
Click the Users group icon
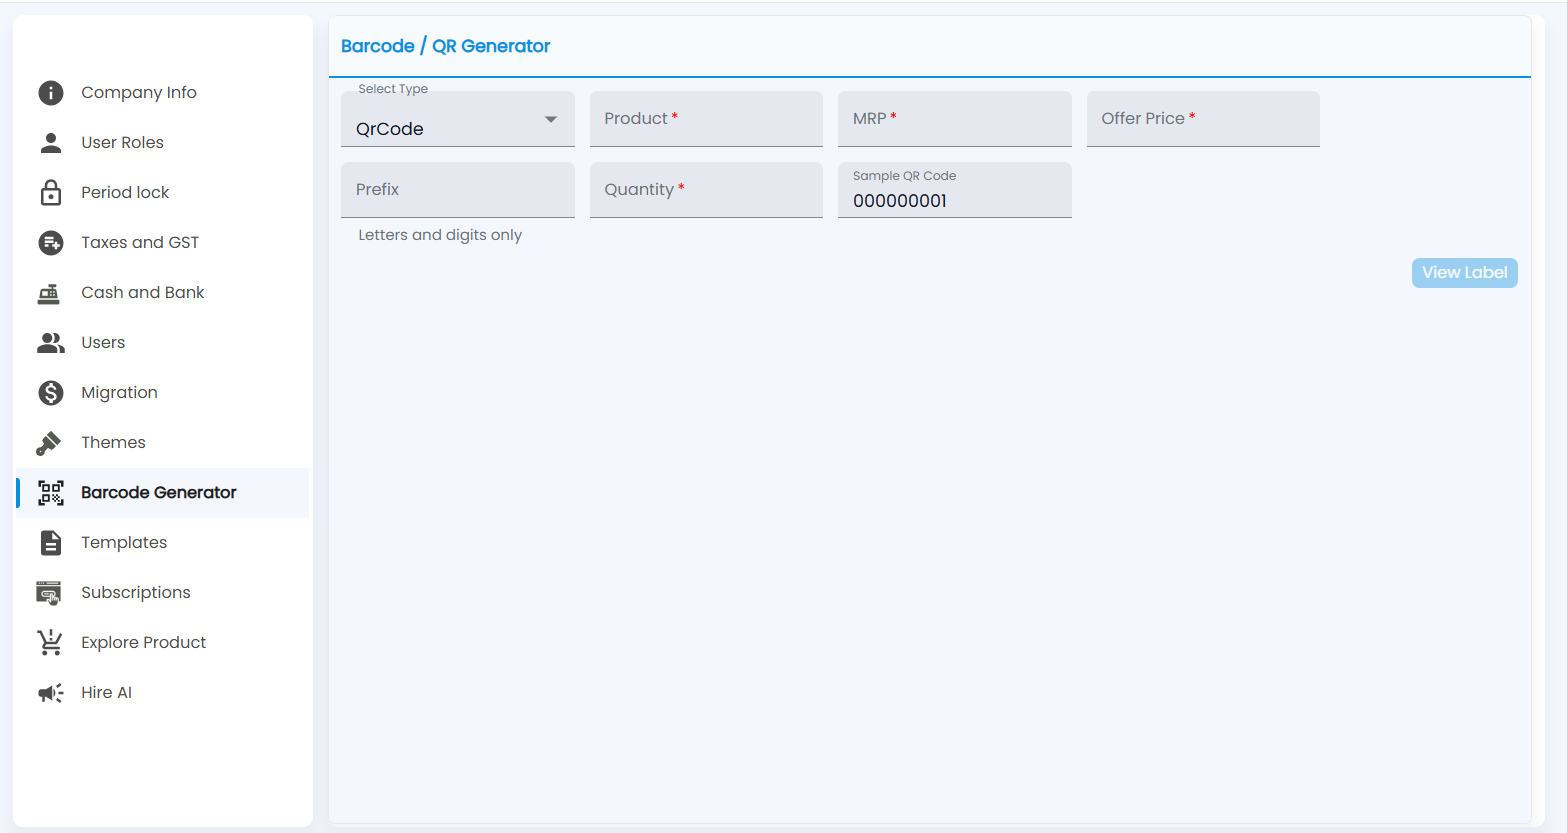point(51,343)
